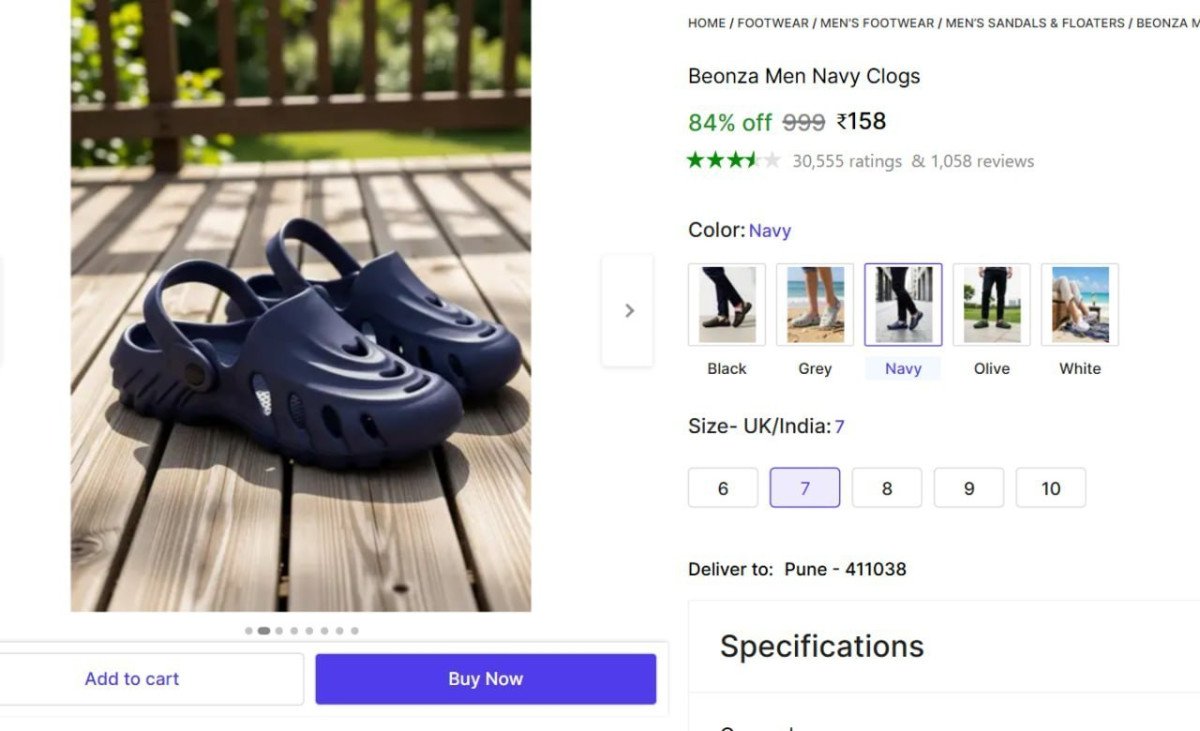
Task: Open the HOME breadcrumb link
Action: pyautogui.click(x=705, y=22)
